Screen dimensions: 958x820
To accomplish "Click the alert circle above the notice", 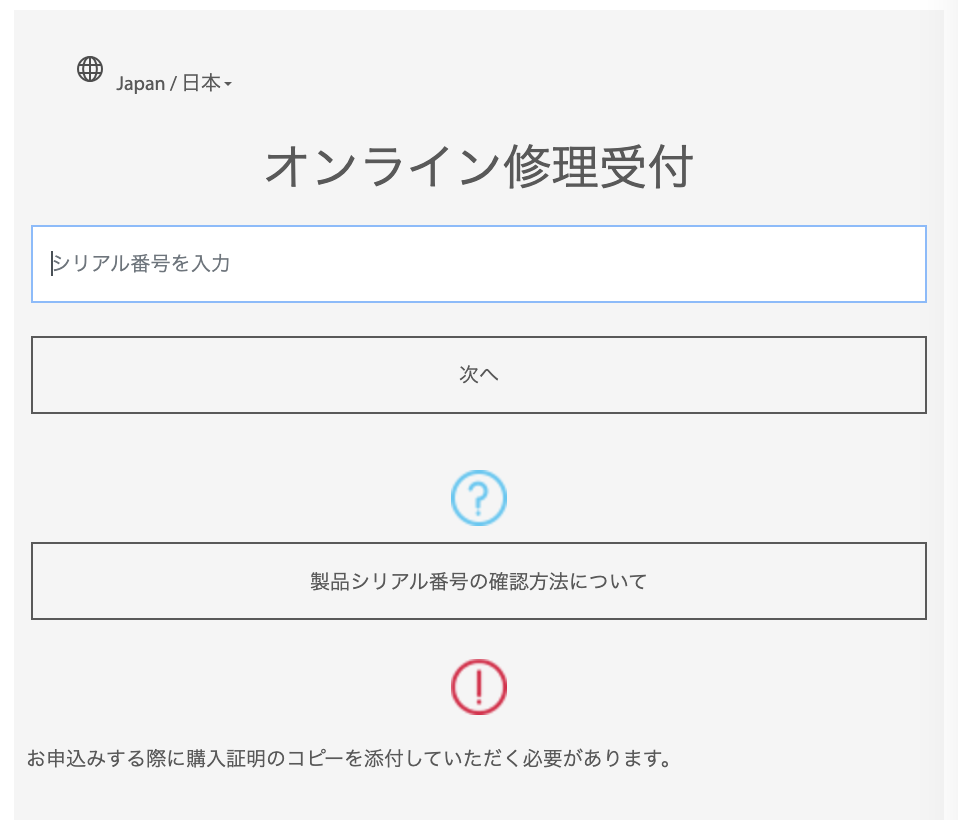I will [x=479, y=686].
